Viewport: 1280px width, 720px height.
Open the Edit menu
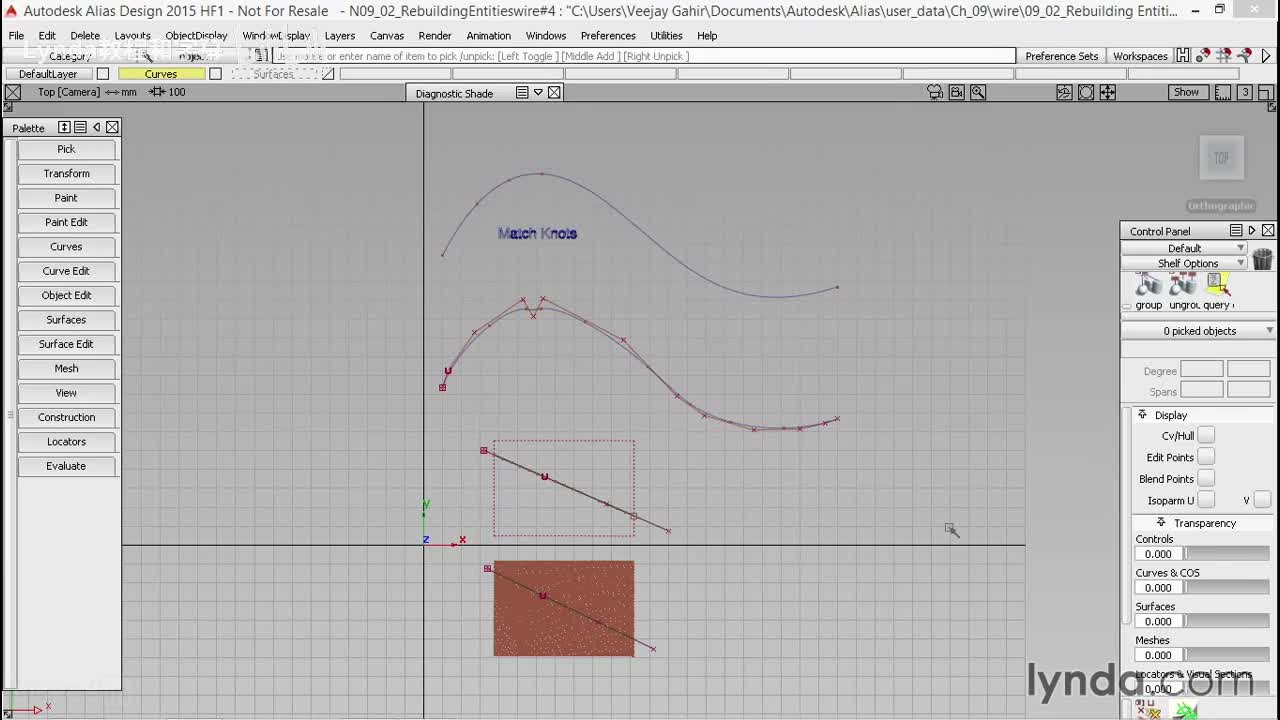point(47,35)
